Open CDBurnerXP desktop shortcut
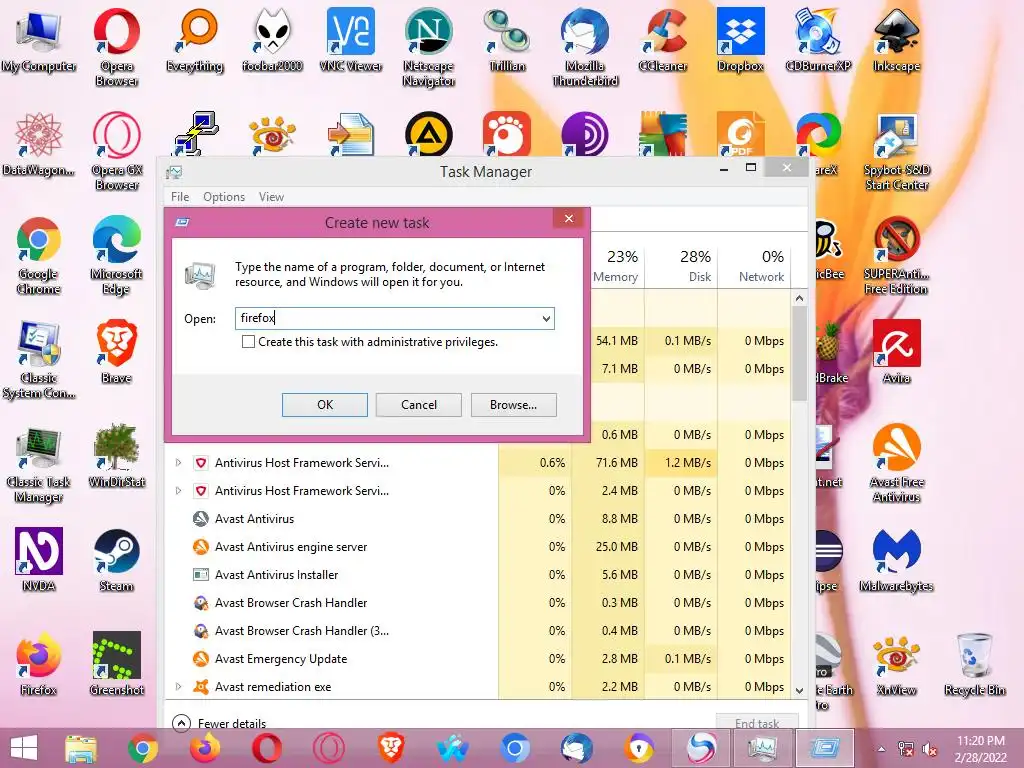Screen dimensions: 1024x768 (818, 40)
